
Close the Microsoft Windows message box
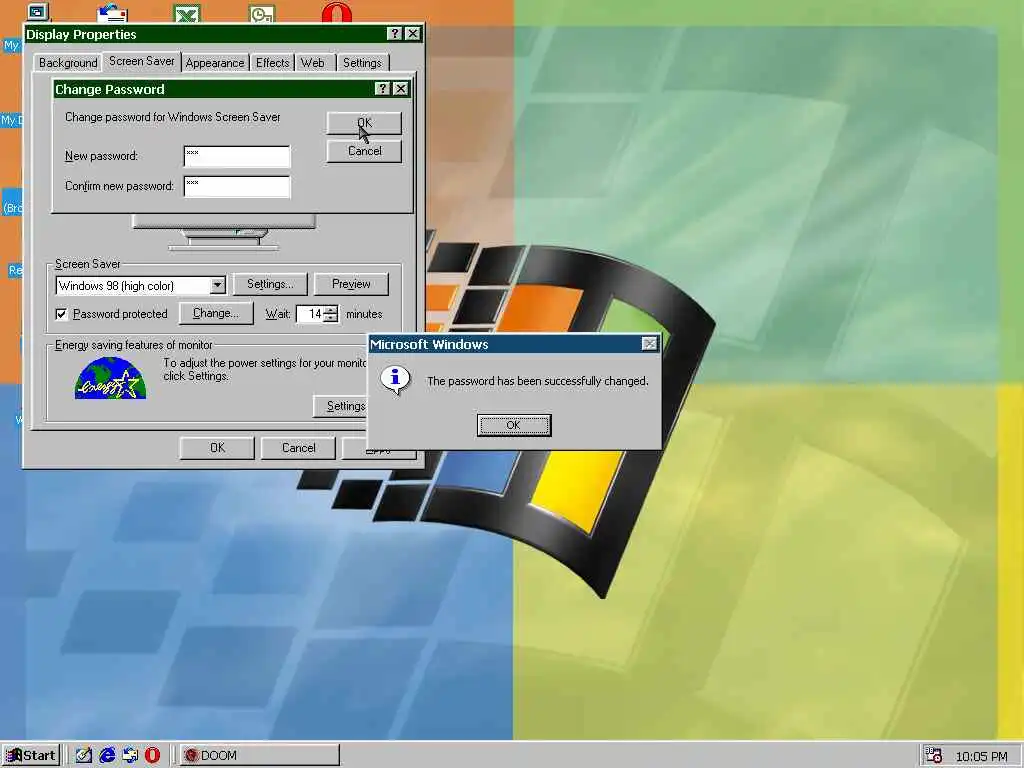coord(649,344)
